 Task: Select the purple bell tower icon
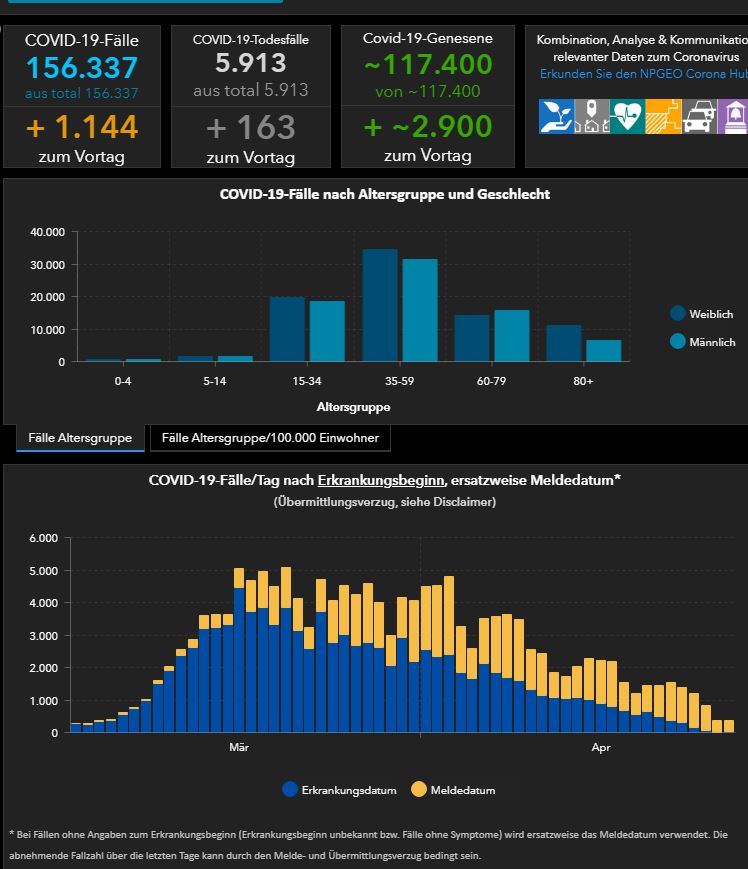tap(733, 116)
